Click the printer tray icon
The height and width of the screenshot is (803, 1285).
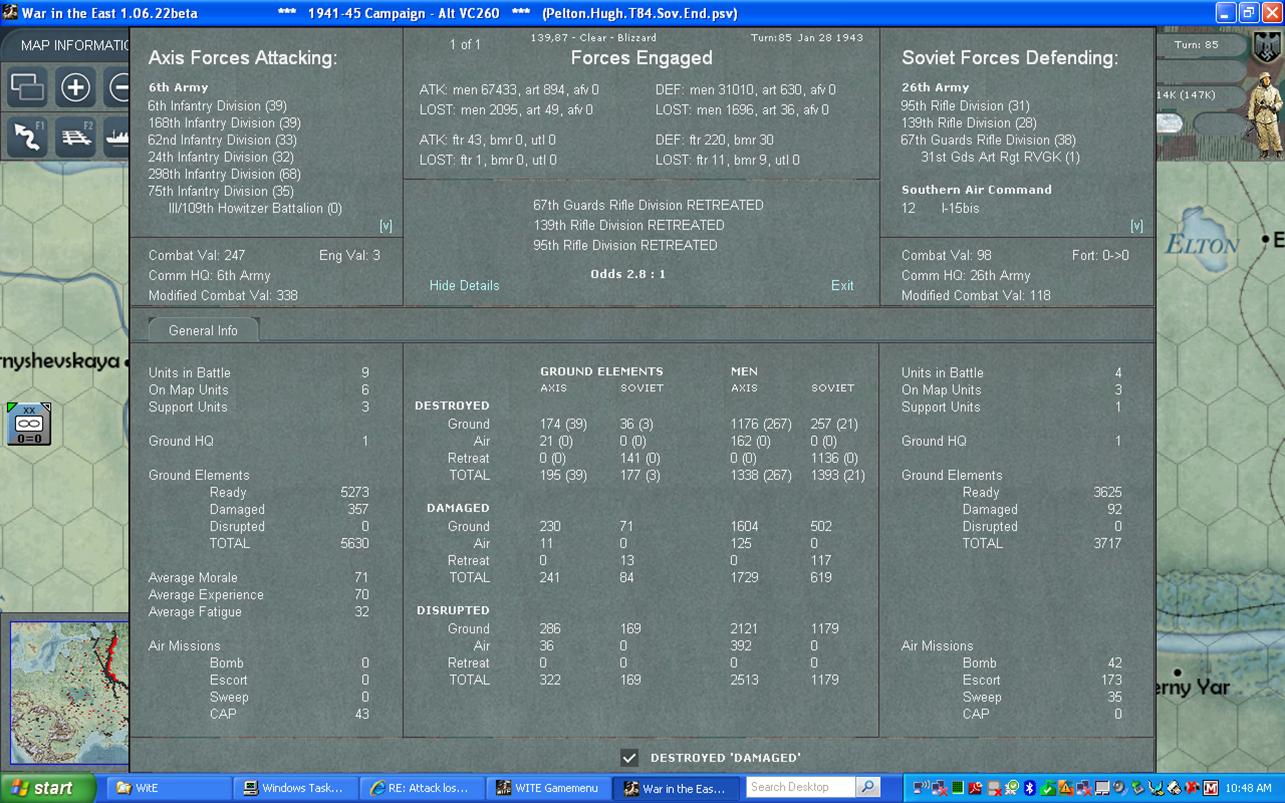(1174, 788)
